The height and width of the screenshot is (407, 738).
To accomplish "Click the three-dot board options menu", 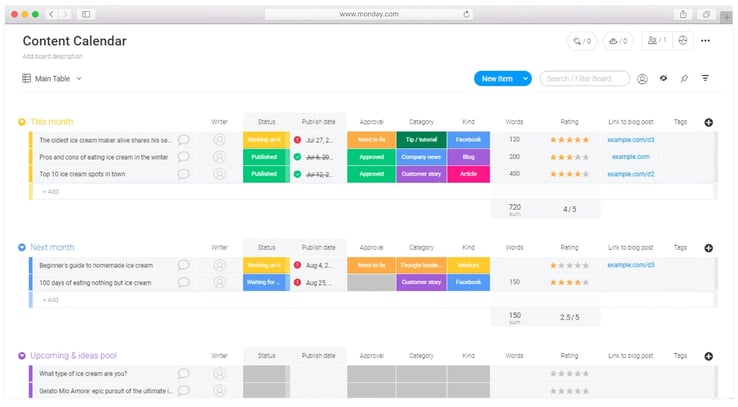I will (x=706, y=41).
